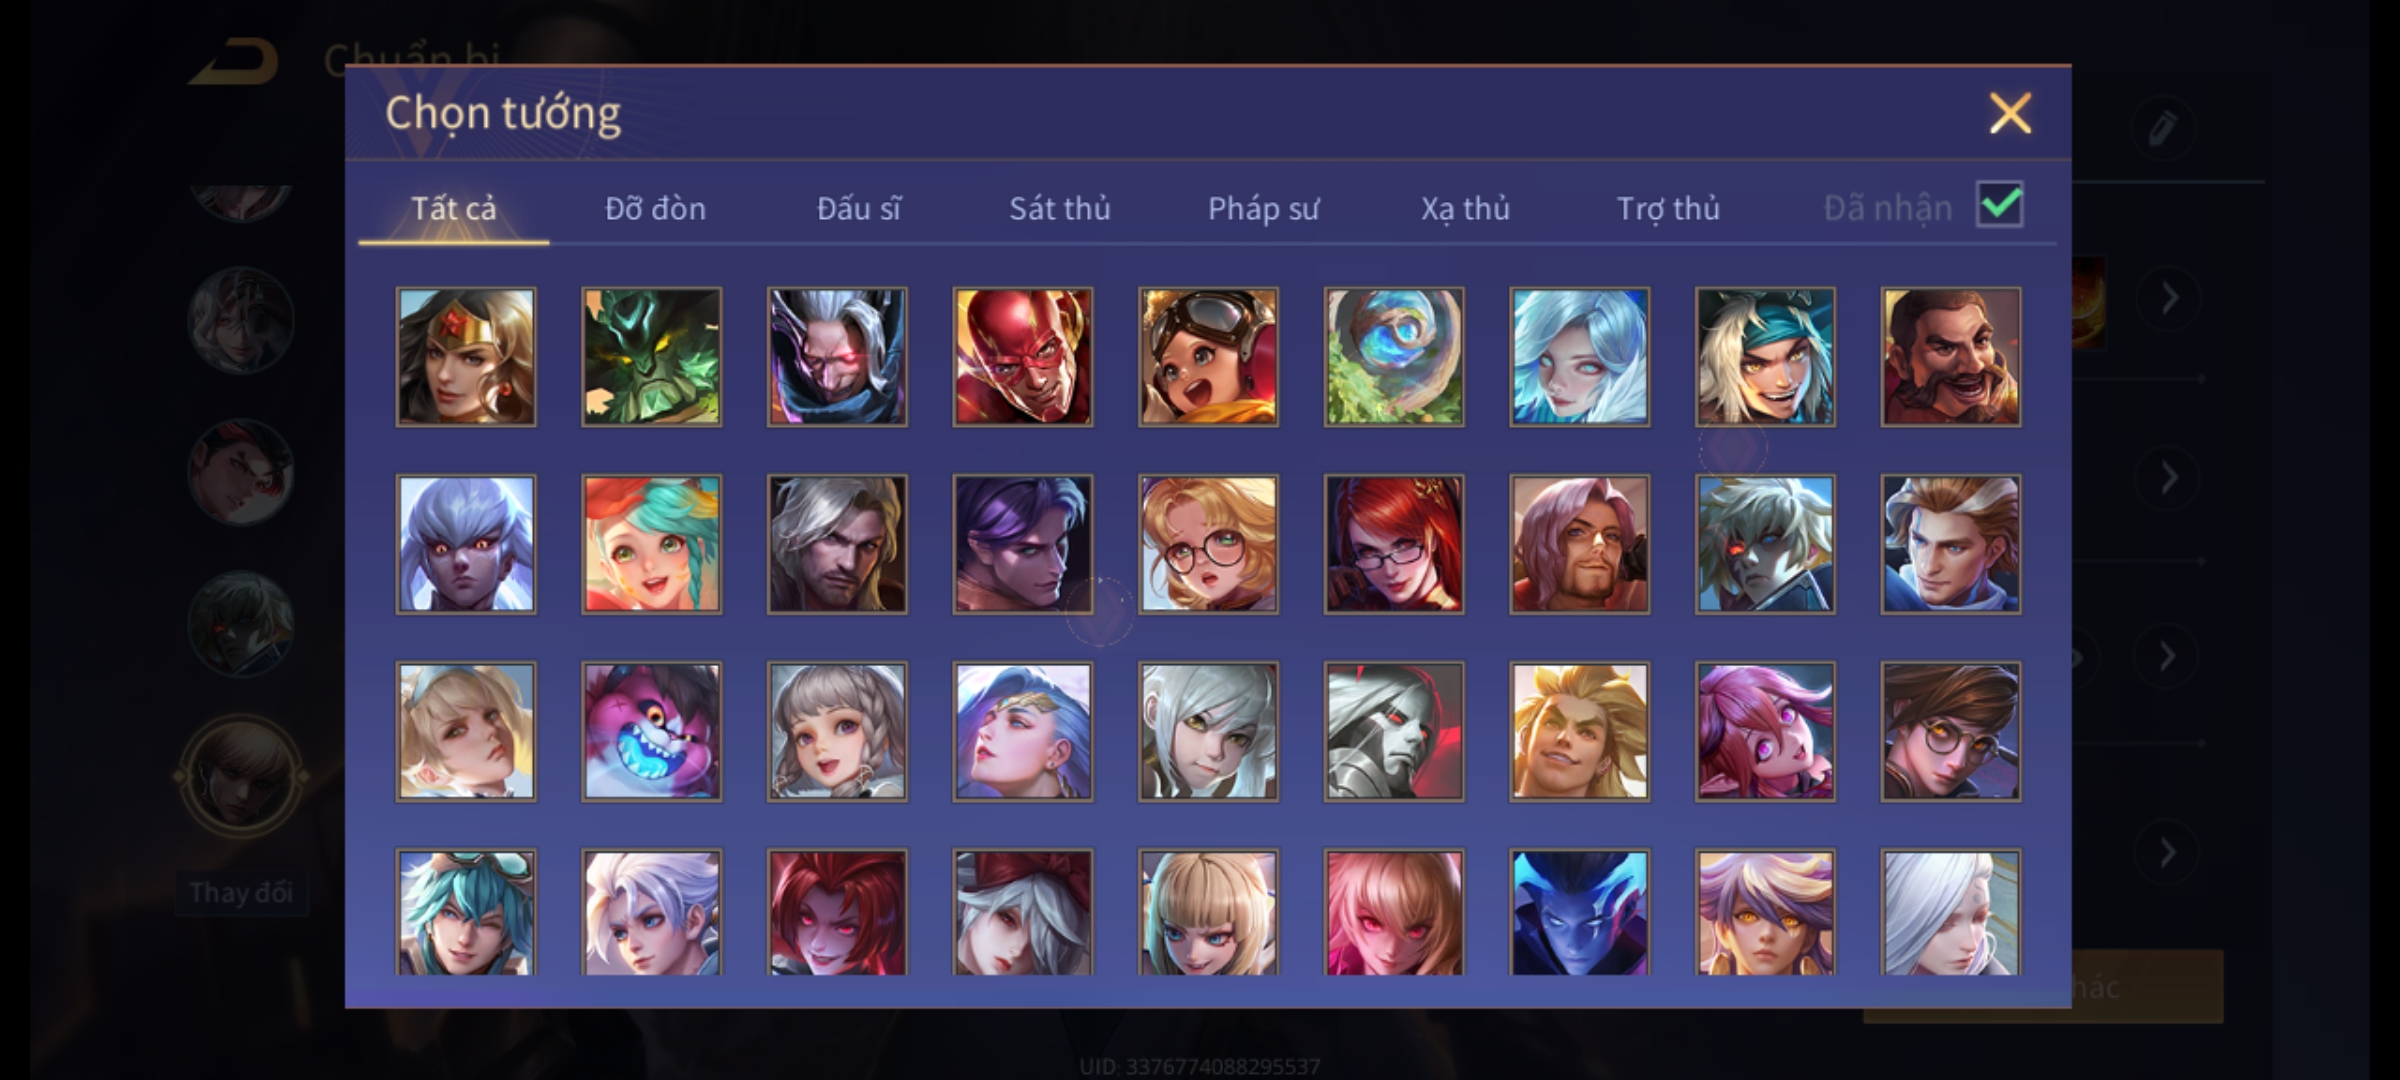Screen dimensions: 2400x1080
Task: Choose the armored silver knight hero portrait
Action: 1394,731
